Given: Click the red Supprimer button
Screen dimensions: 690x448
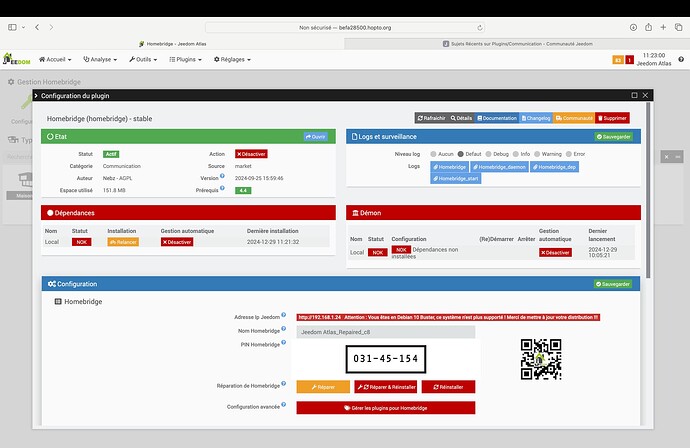Looking at the screenshot, I should pyautogui.click(x=612, y=118).
